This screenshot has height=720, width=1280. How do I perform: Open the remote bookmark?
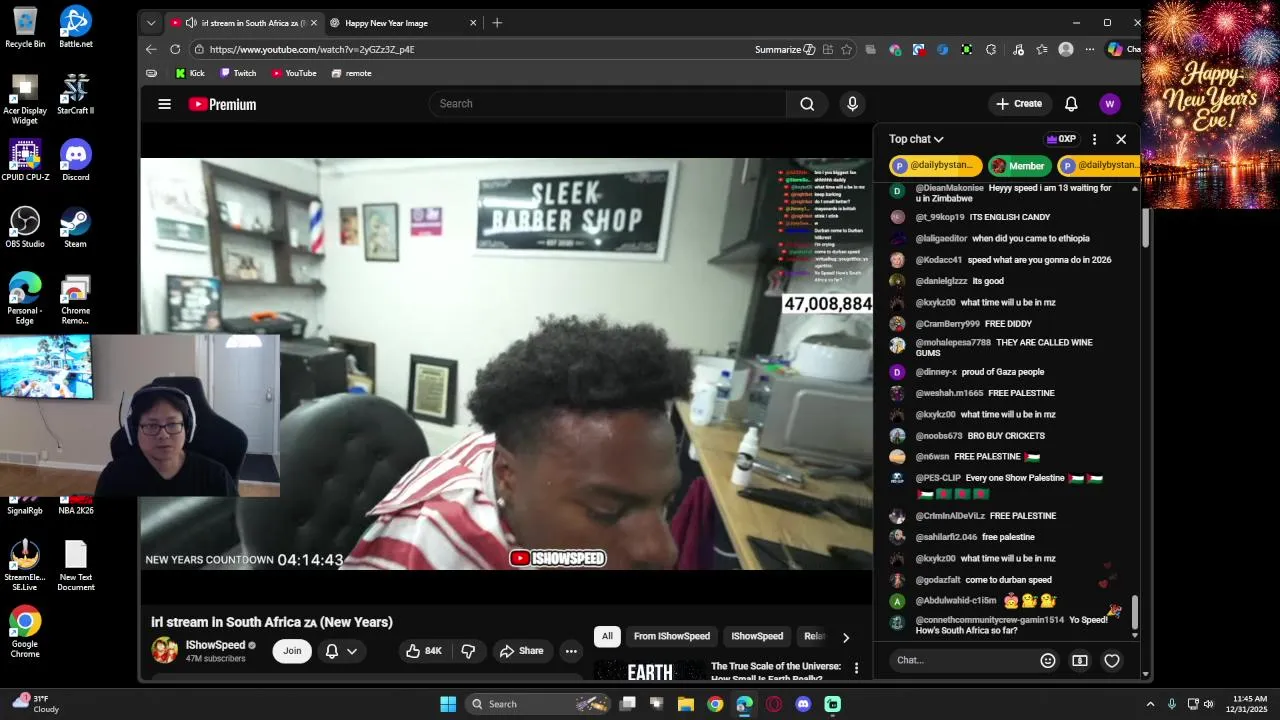[x=351, y=73]
